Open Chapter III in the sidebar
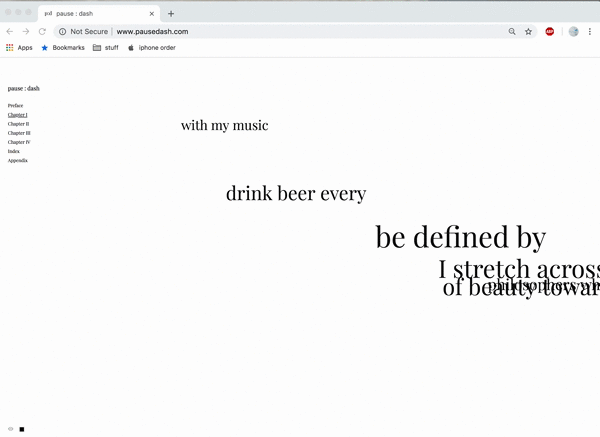This screenshot has width=600, height=437. (19, 133)
